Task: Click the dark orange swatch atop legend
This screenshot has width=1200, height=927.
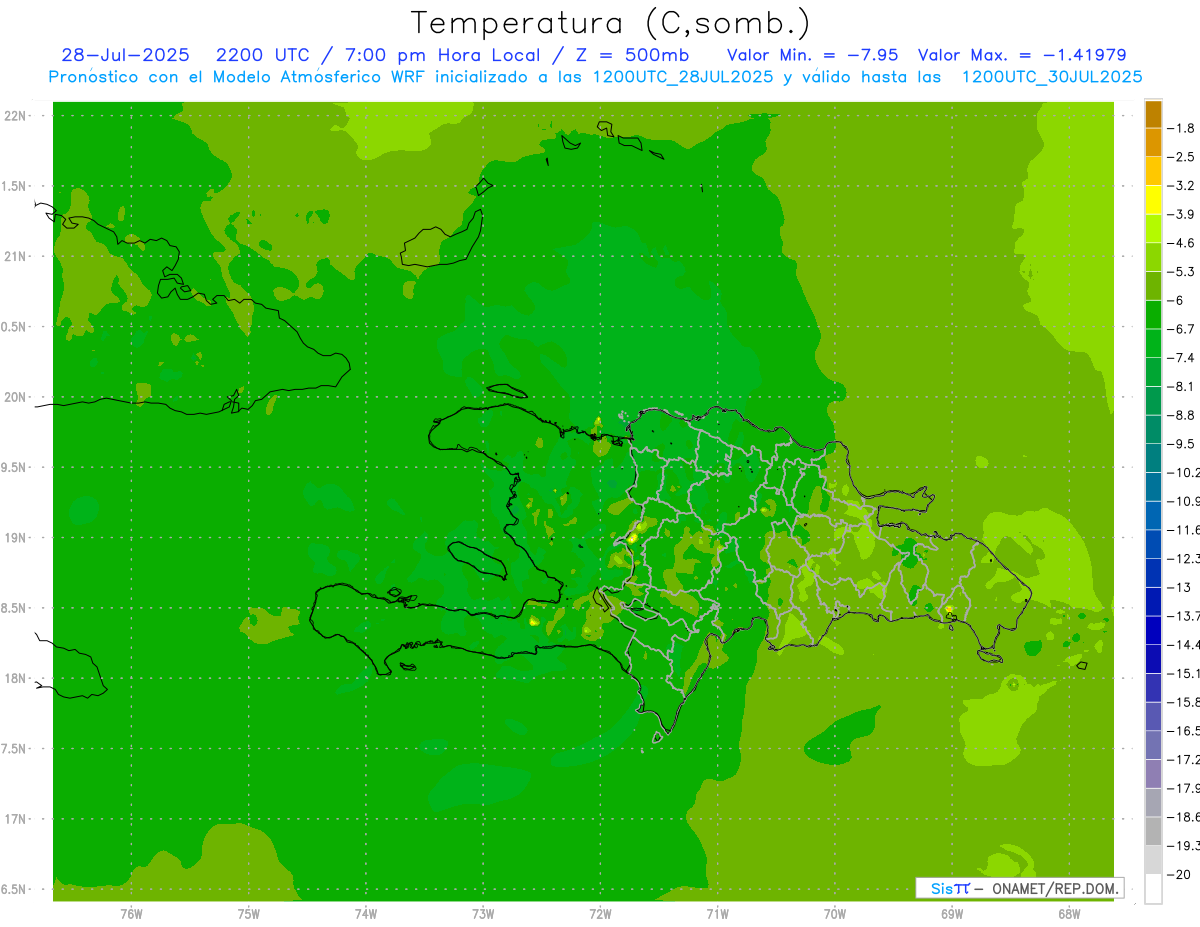Action: (1154, 114)
